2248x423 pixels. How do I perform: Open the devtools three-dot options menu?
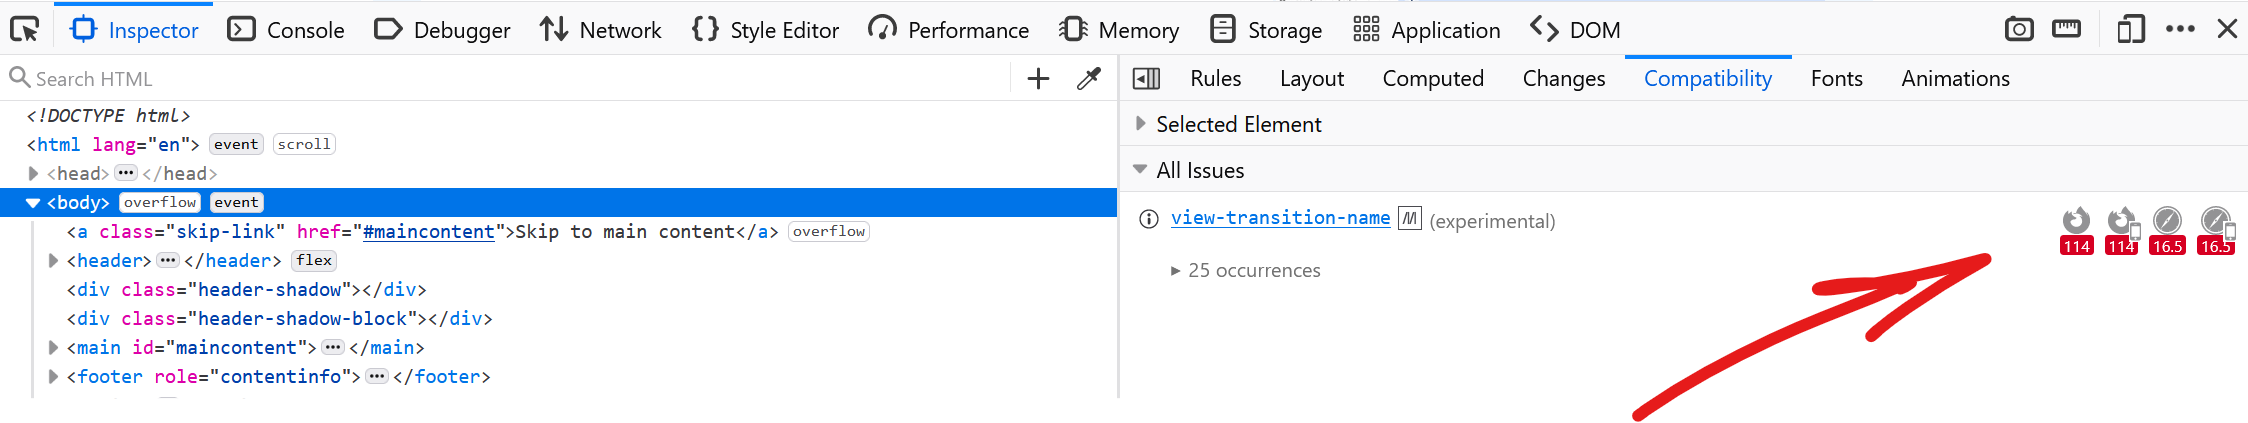2180,30
